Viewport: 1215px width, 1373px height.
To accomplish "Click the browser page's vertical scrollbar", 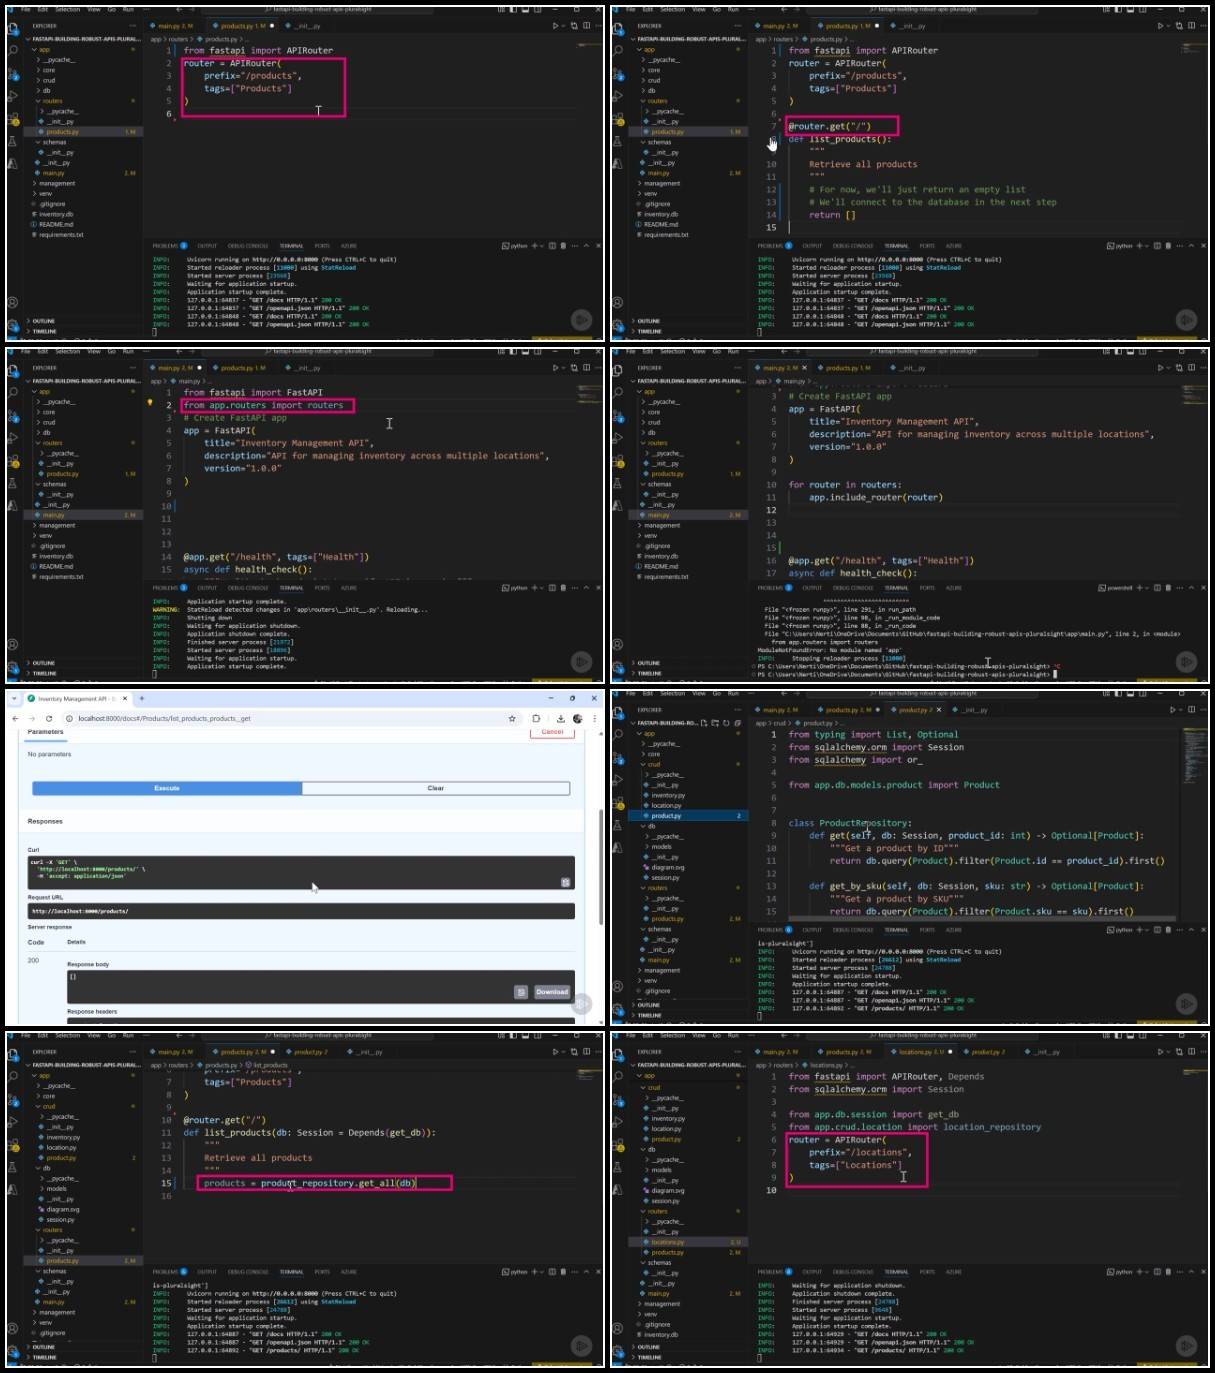I will click(x=599, y=865).
